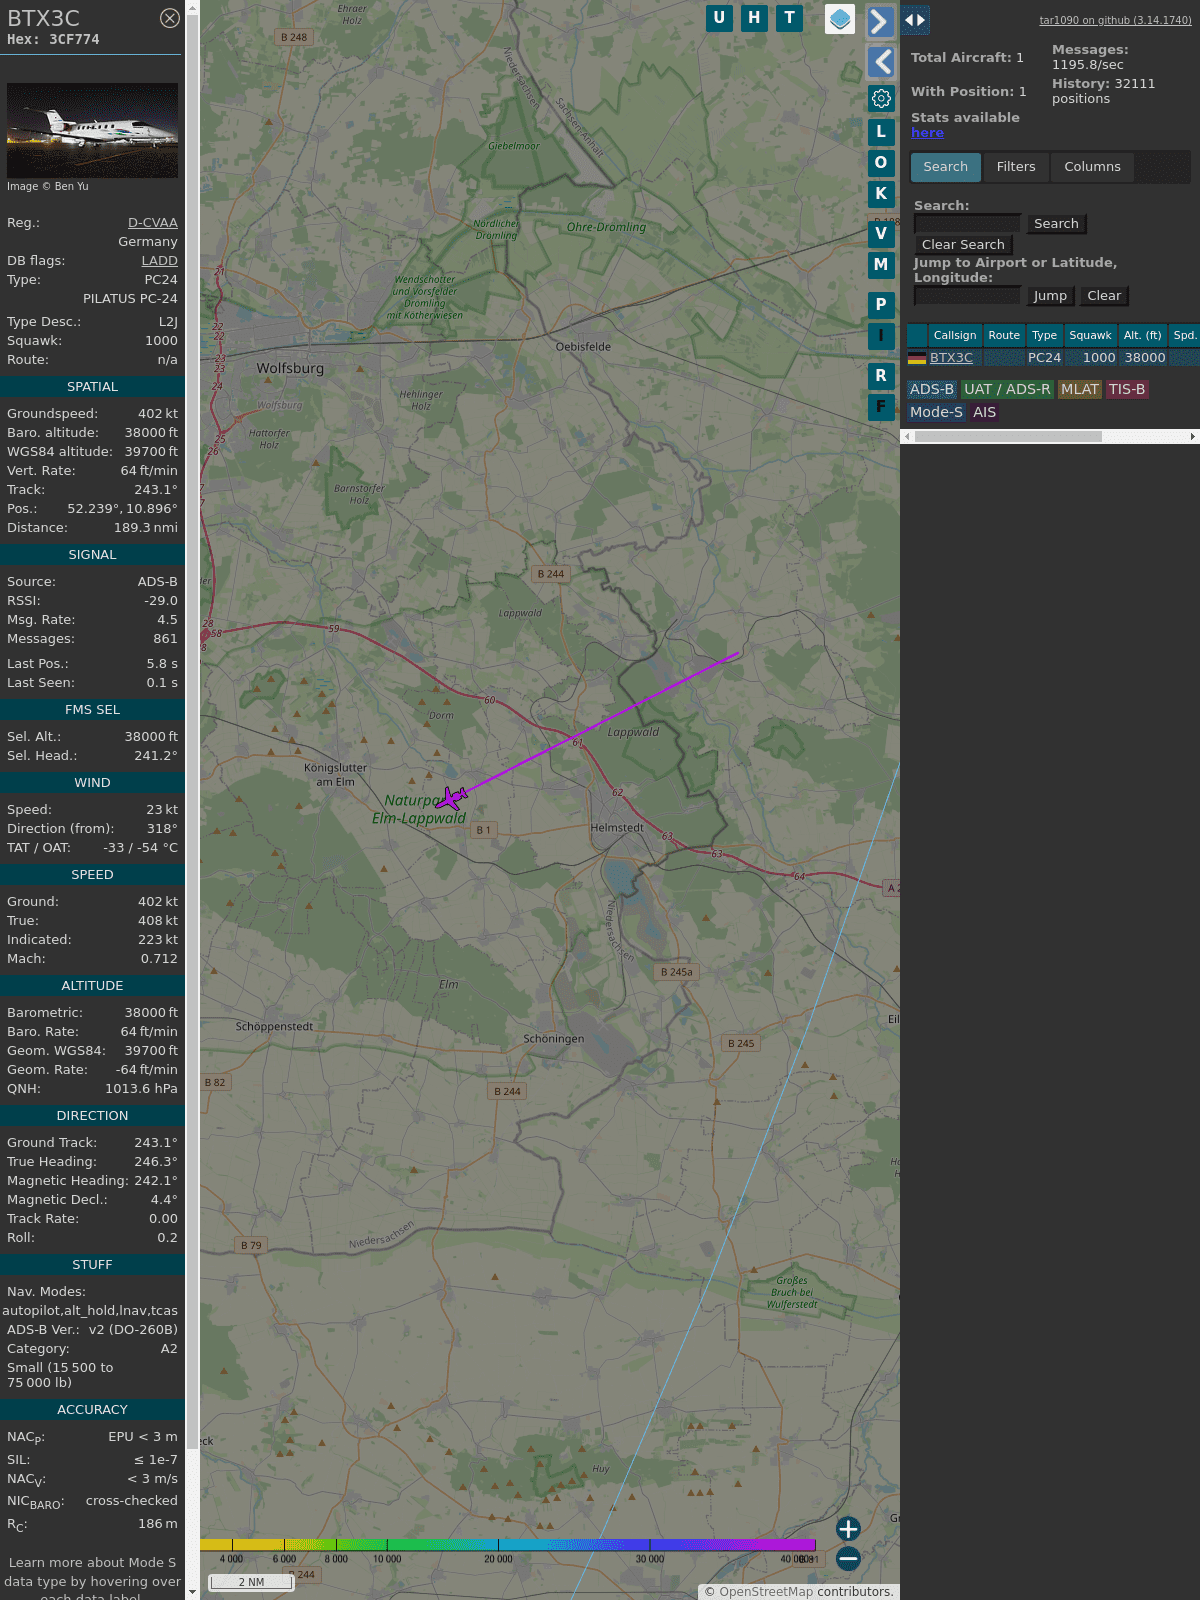This screenshot has height=1600, width=1200.
Task: Toggle sidebar with the double-arrow button
Action: coord(915,20)
